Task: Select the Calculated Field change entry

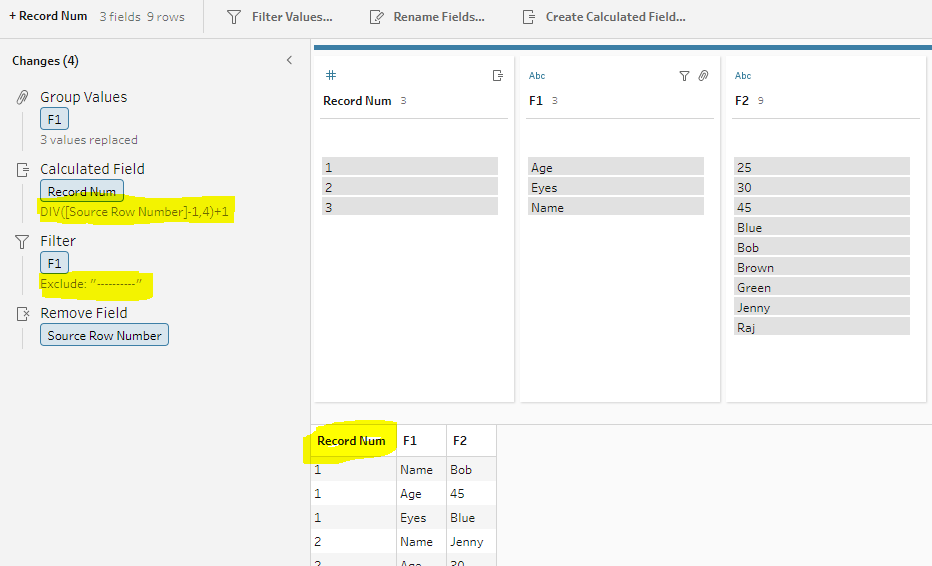Action: coord(92,169)
